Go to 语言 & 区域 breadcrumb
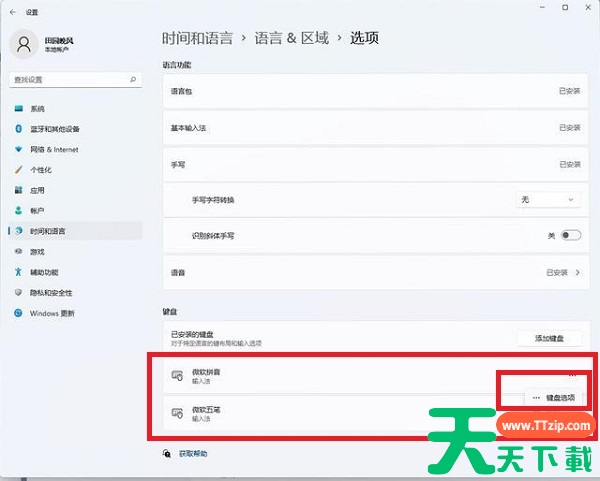 coord(292,38)
